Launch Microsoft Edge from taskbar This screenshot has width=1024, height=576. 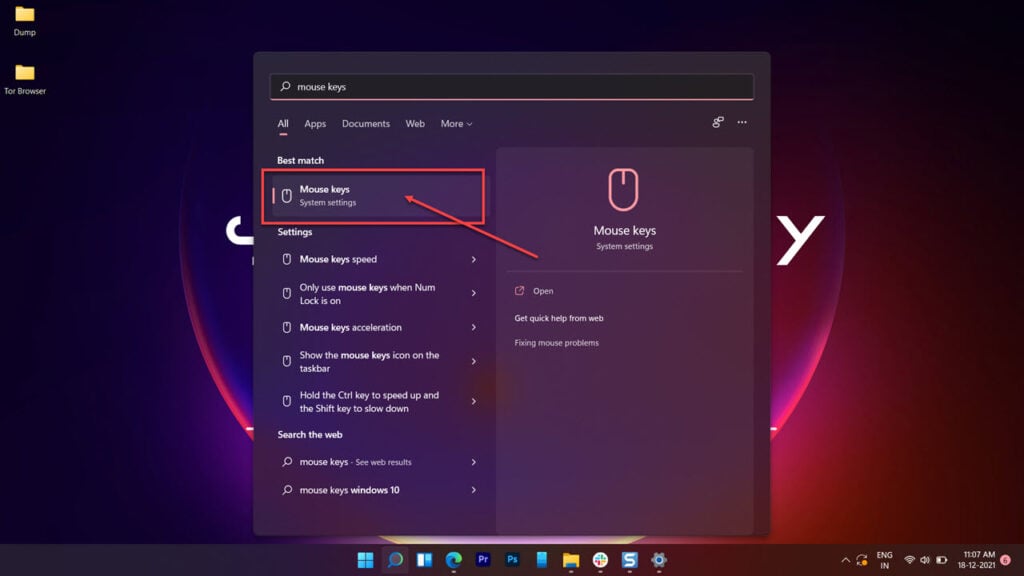coord(453,560)
